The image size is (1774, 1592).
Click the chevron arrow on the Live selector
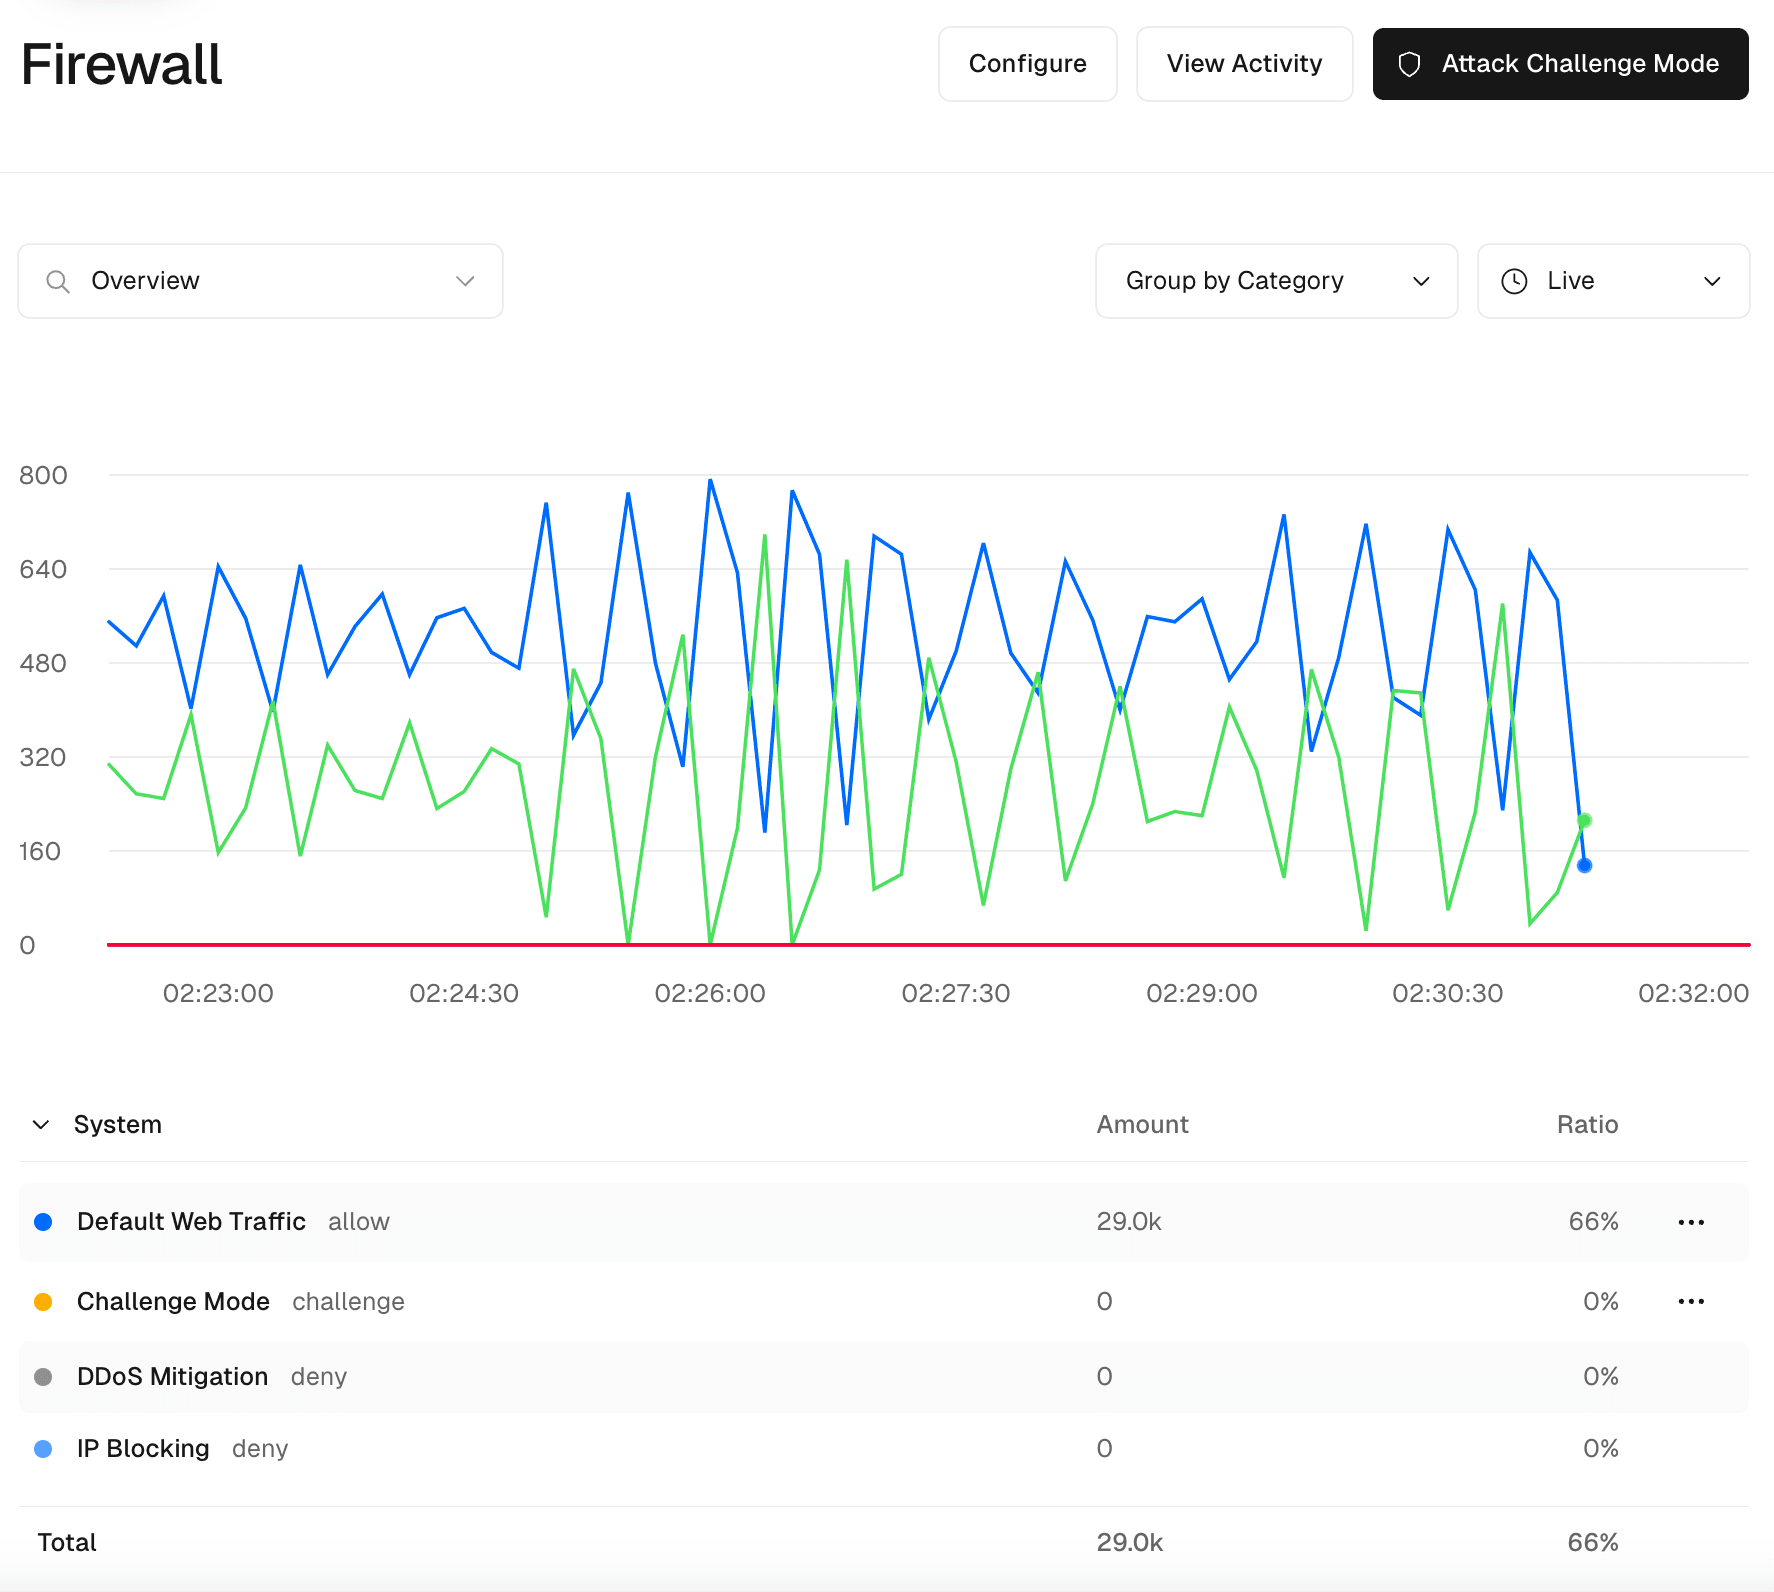[1712, 281]
